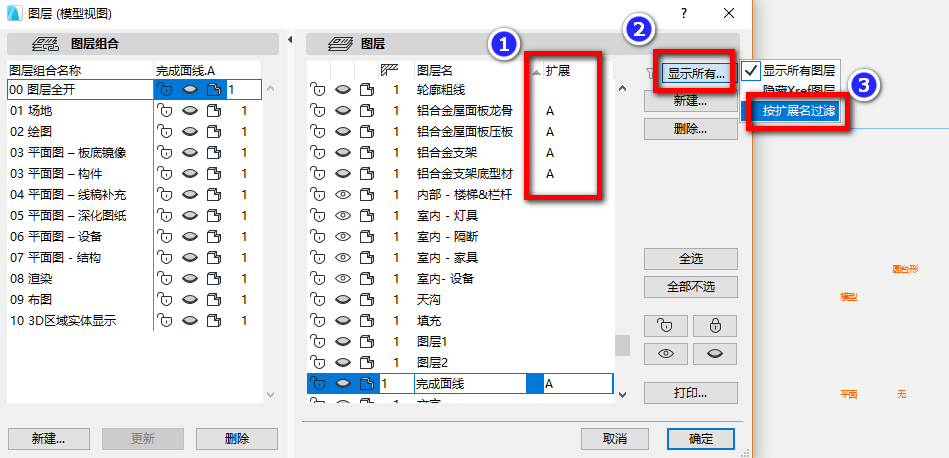Collapse the left panel with the black arrow
949x458 pixels.
pos(289,40)
